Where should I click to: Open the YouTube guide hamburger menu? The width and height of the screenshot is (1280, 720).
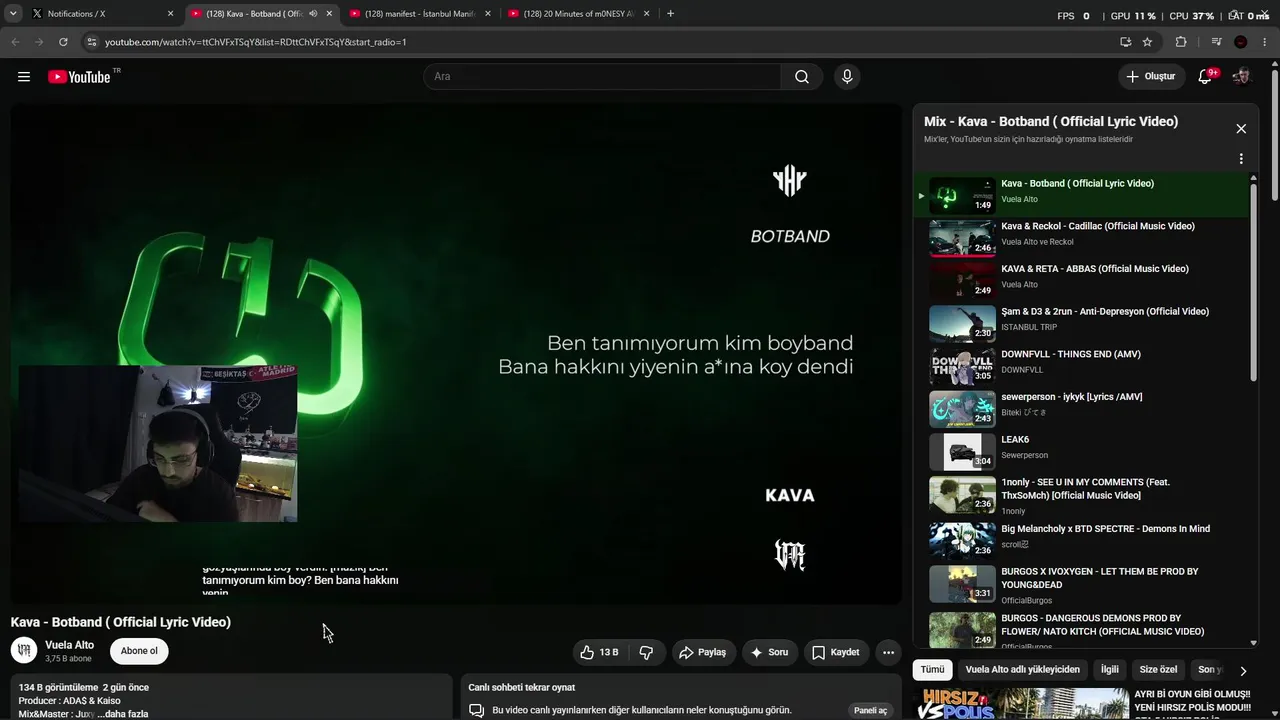tap(24, 77)
